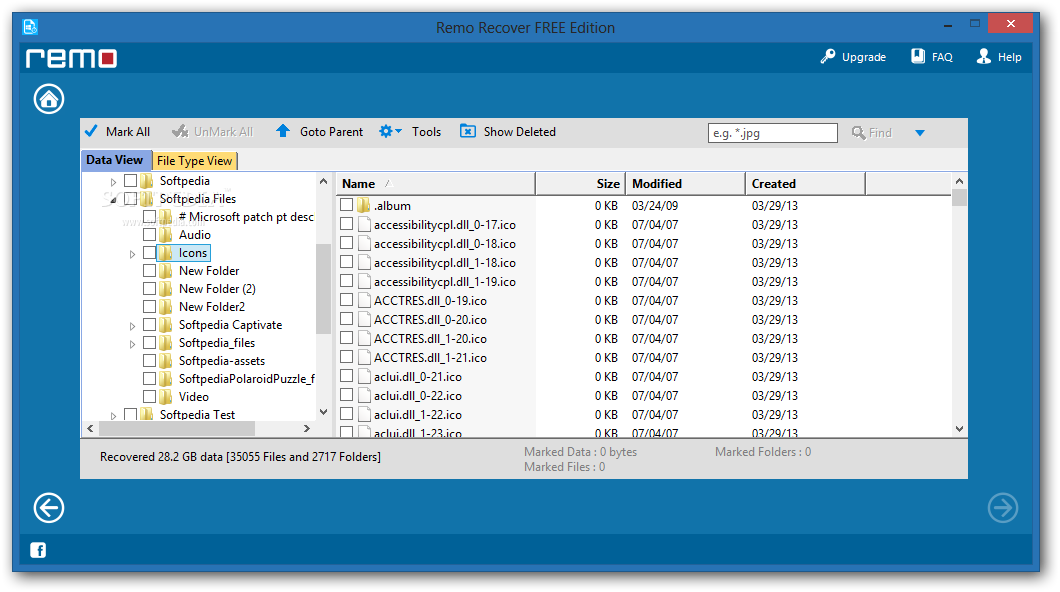Expand the Softpedia_files node

132,344
